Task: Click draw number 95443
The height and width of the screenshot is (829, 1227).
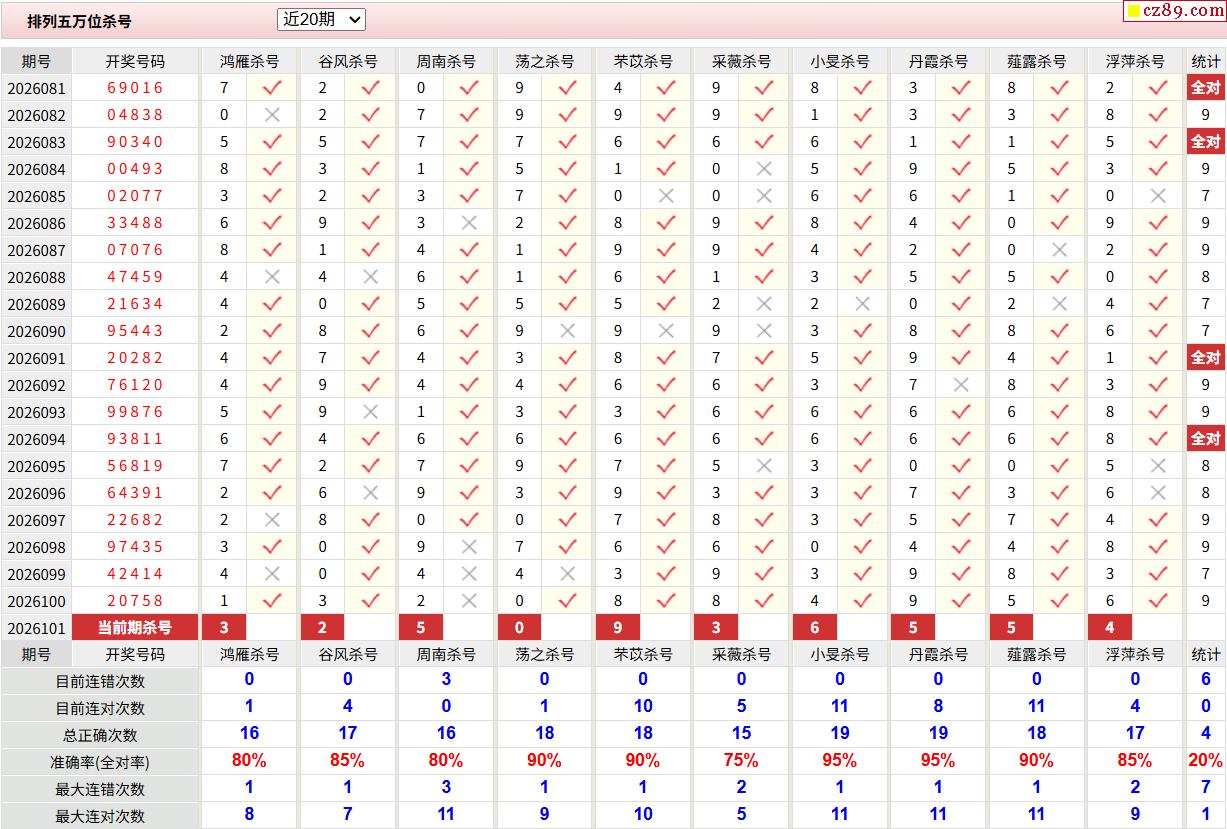Action: click(135, 331)
